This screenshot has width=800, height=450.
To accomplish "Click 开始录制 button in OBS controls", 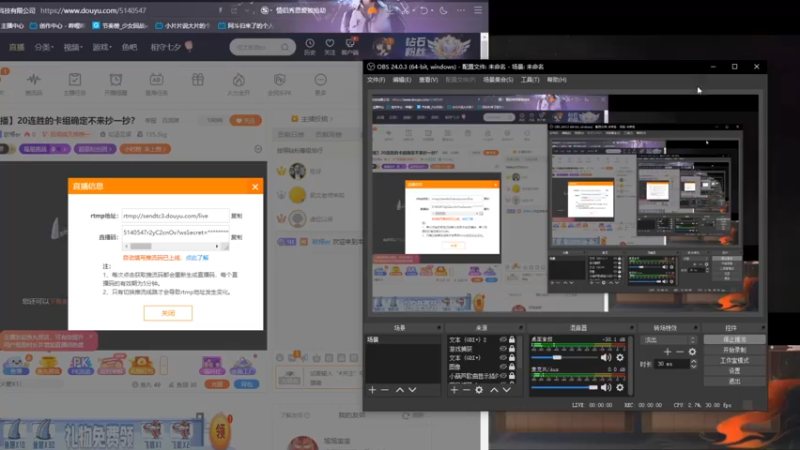I will (734, 350).
